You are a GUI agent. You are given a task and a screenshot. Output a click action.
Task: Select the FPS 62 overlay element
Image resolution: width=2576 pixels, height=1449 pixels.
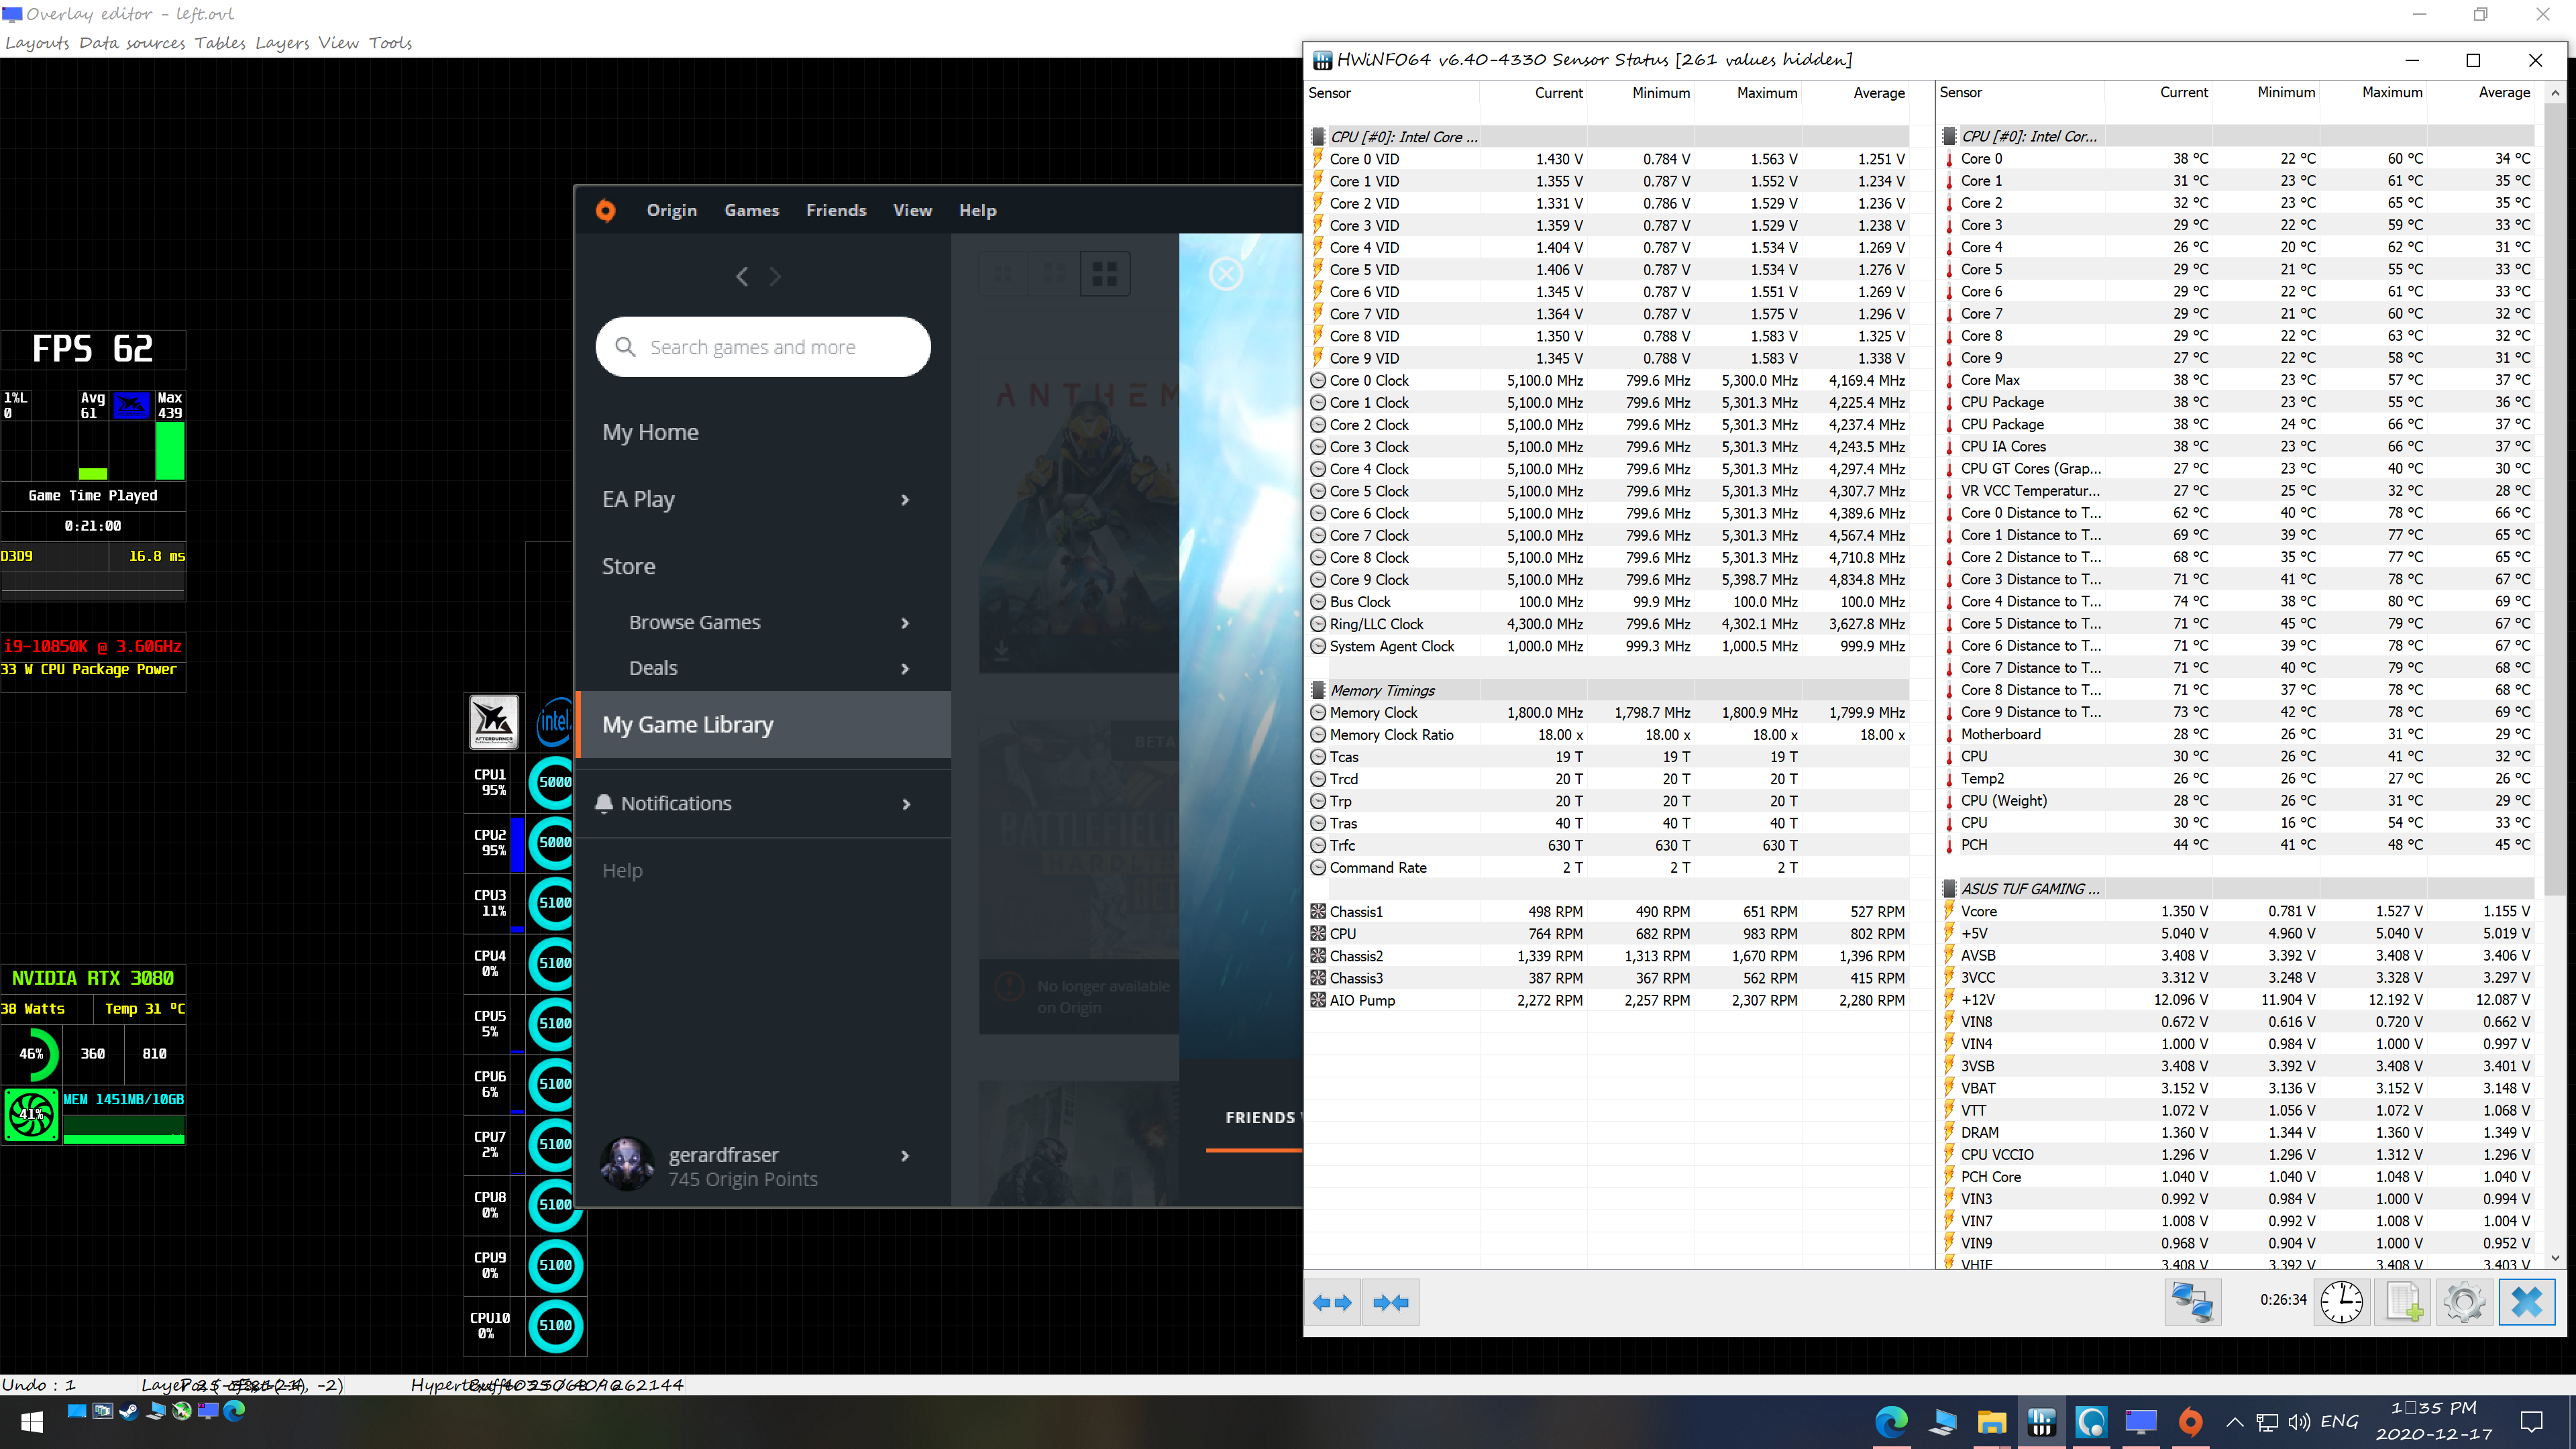[93, 349]
